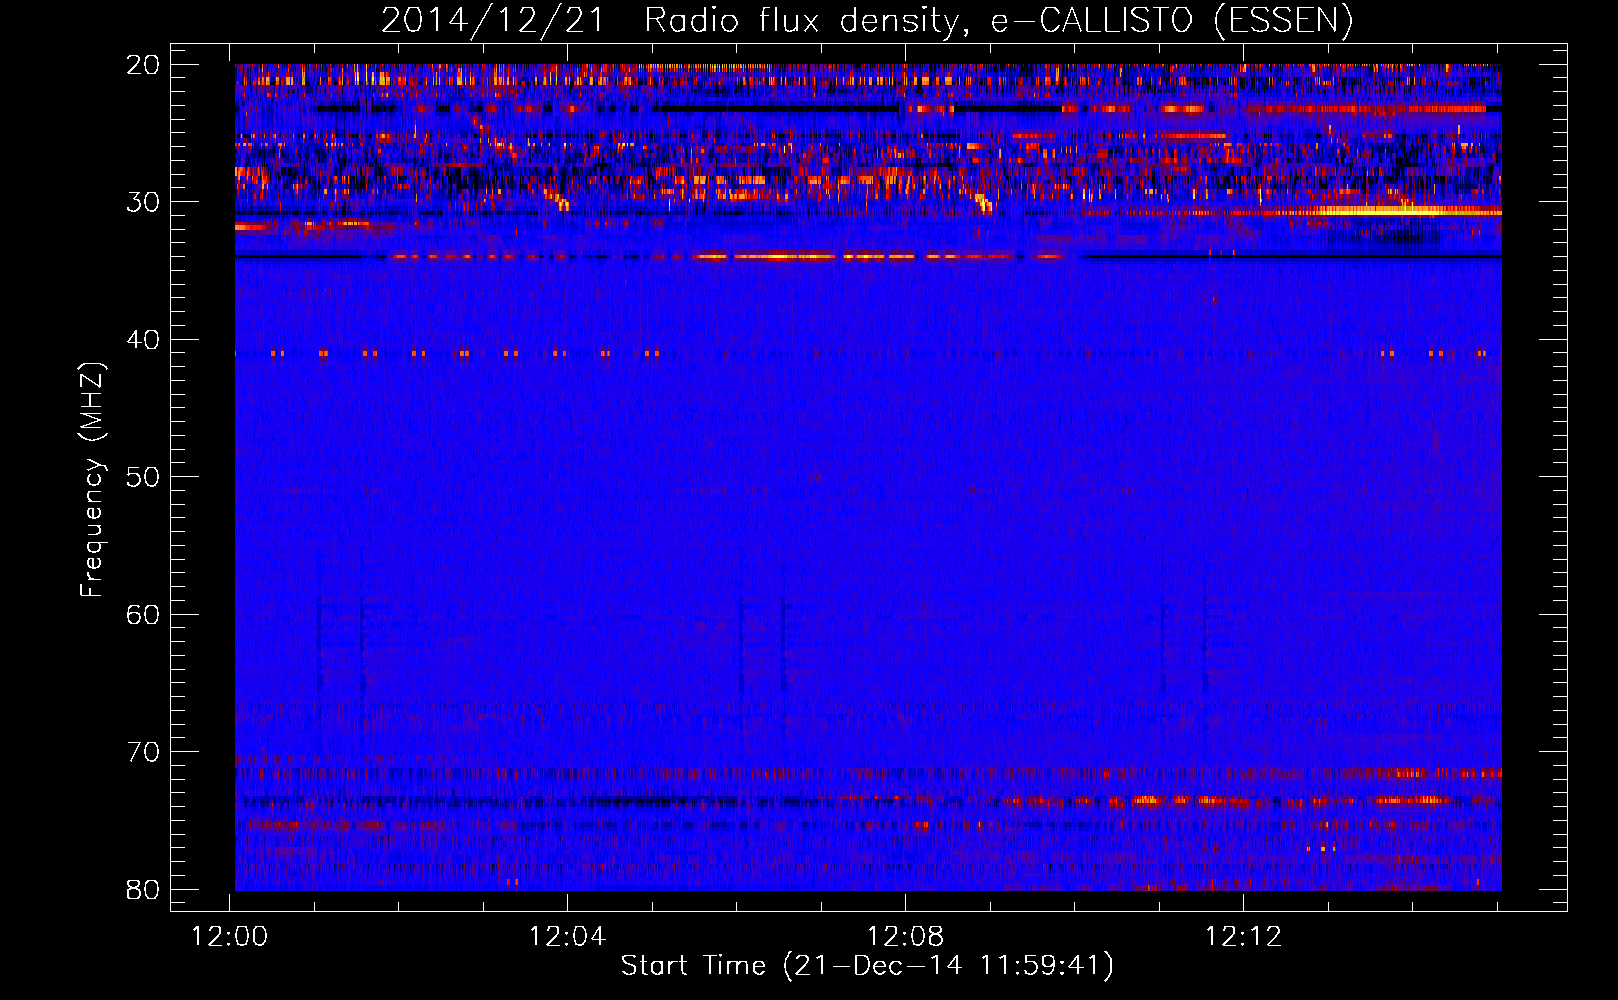The height and width of the screenshot is (1000, 1618).
Task: Click the 12:00 time tick label
Action: point(230,937)
